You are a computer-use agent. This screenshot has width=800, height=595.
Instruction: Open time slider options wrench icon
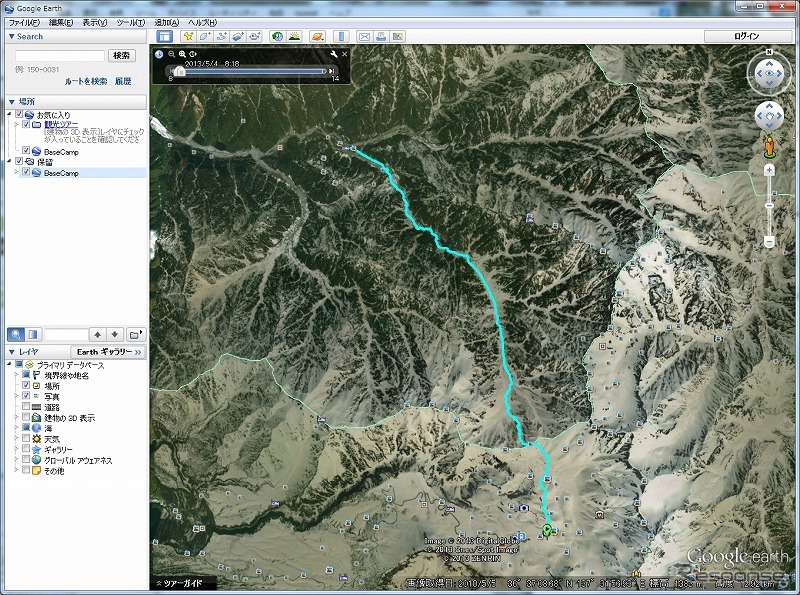point(334,54)
